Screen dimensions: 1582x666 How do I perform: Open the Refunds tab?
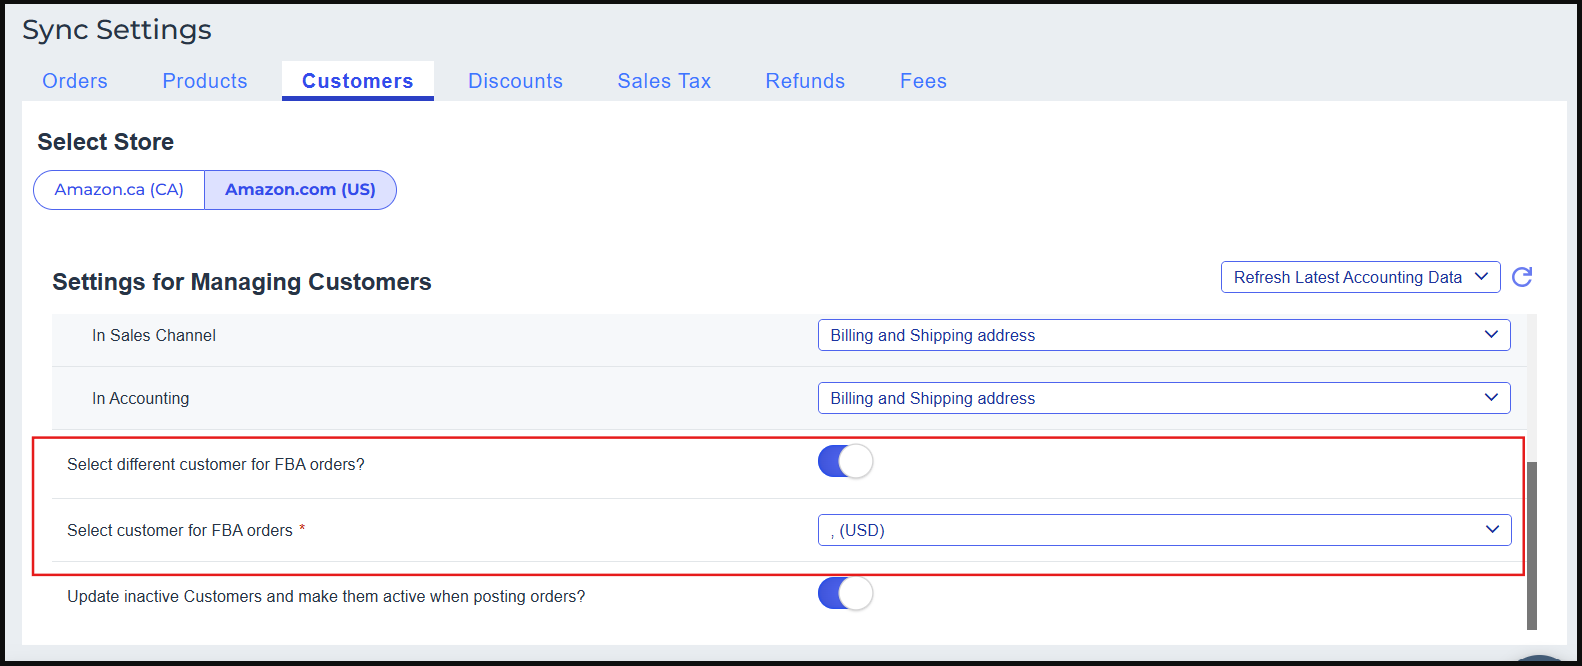[x=805, y=81]
